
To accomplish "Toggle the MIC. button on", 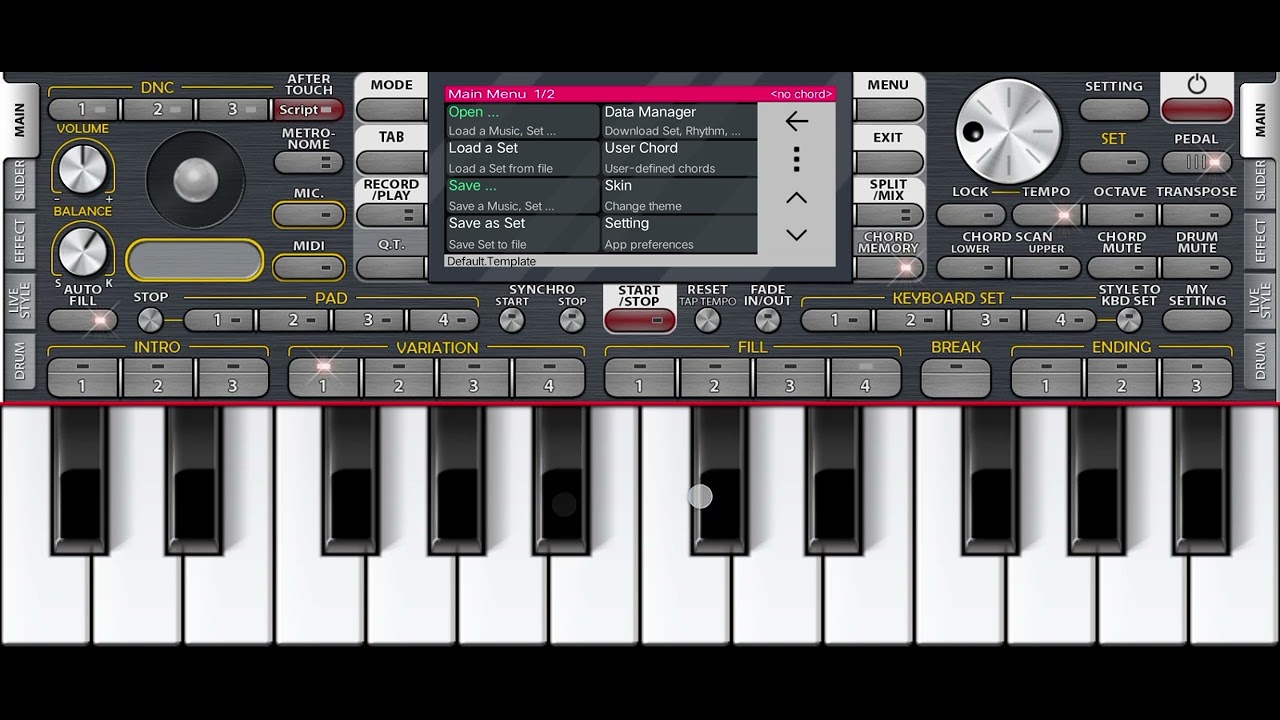I will coord(308,215).
